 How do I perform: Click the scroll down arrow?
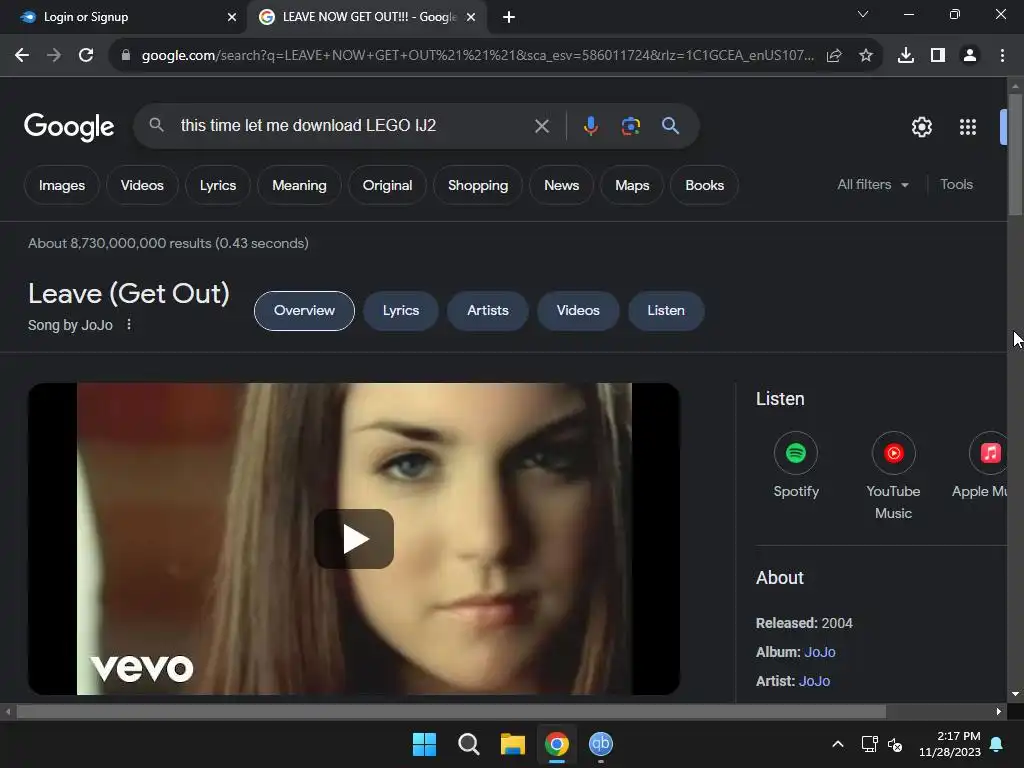pos(1015,694)
